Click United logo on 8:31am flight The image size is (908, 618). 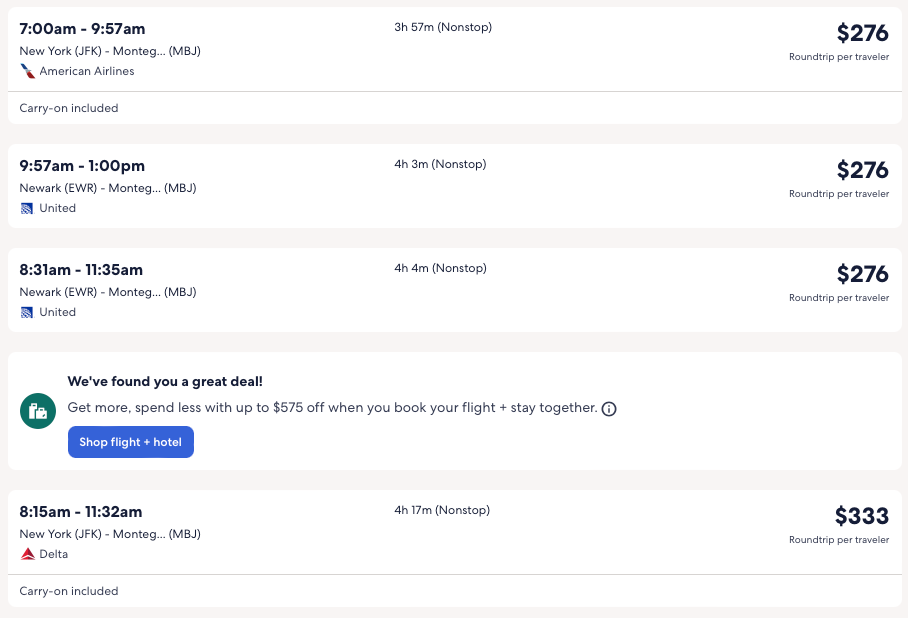(x=27, y=312)
